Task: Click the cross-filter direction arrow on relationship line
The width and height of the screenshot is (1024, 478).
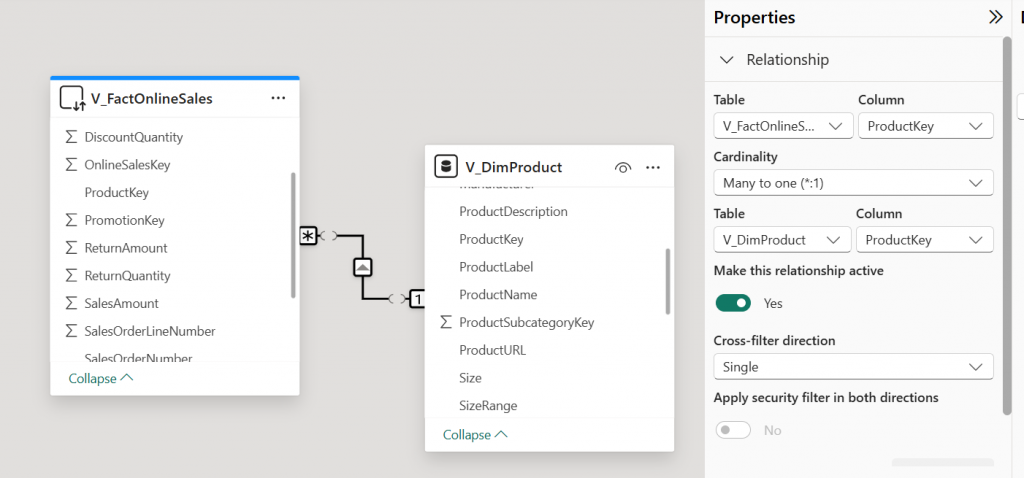Action: pos(363,267)
